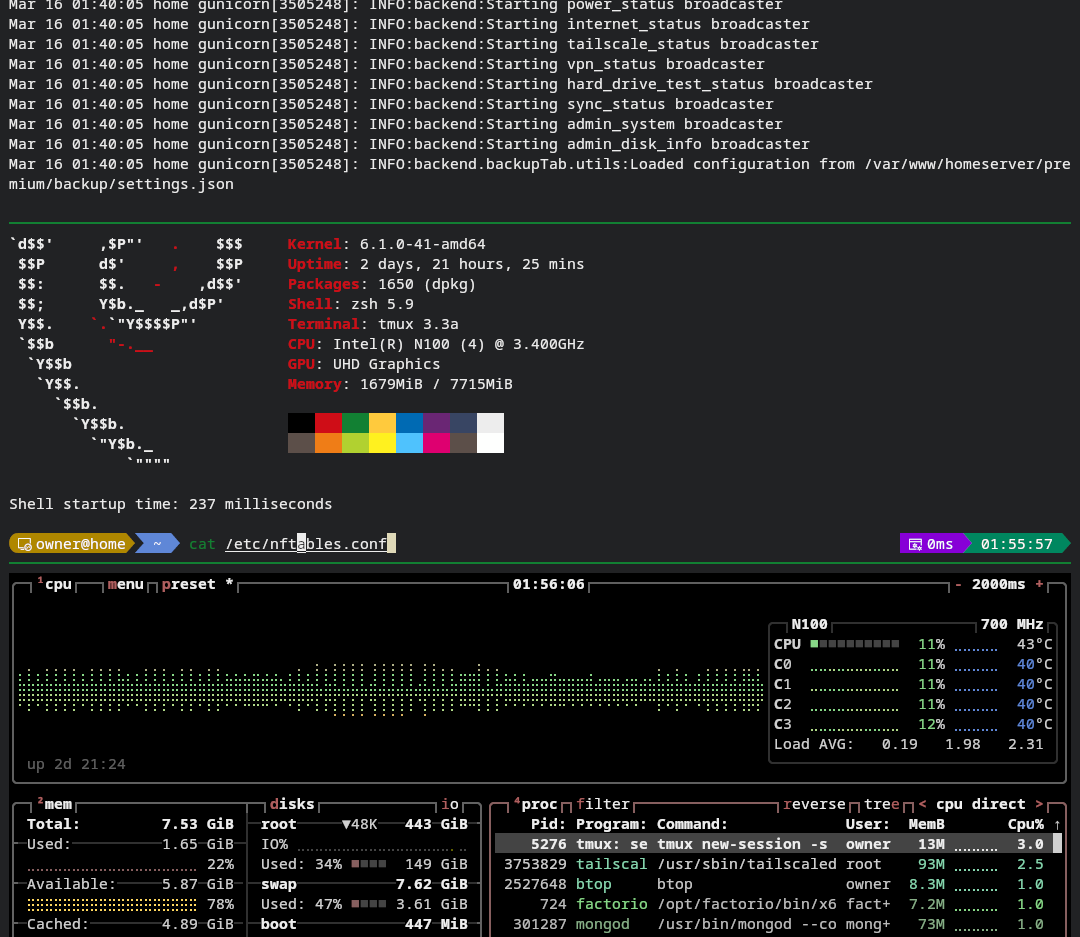1080x937 pixels.
Task: Click the /etc/nftables.conf path in prompt
Action: click(306, 544)
